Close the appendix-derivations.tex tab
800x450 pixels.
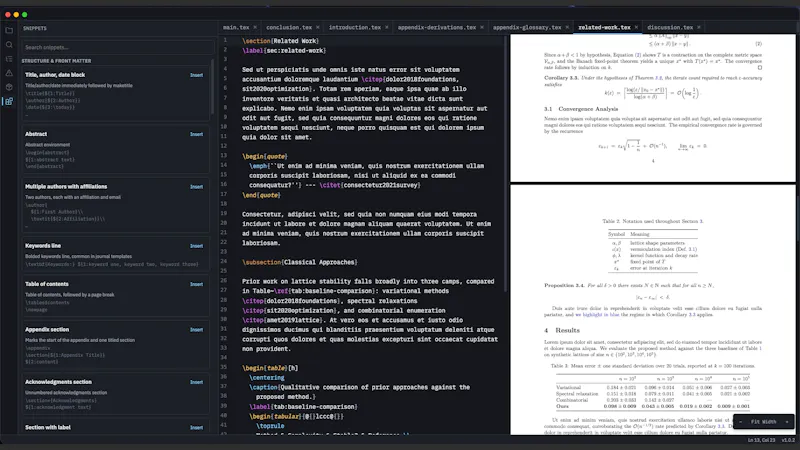tap(482, 28)
